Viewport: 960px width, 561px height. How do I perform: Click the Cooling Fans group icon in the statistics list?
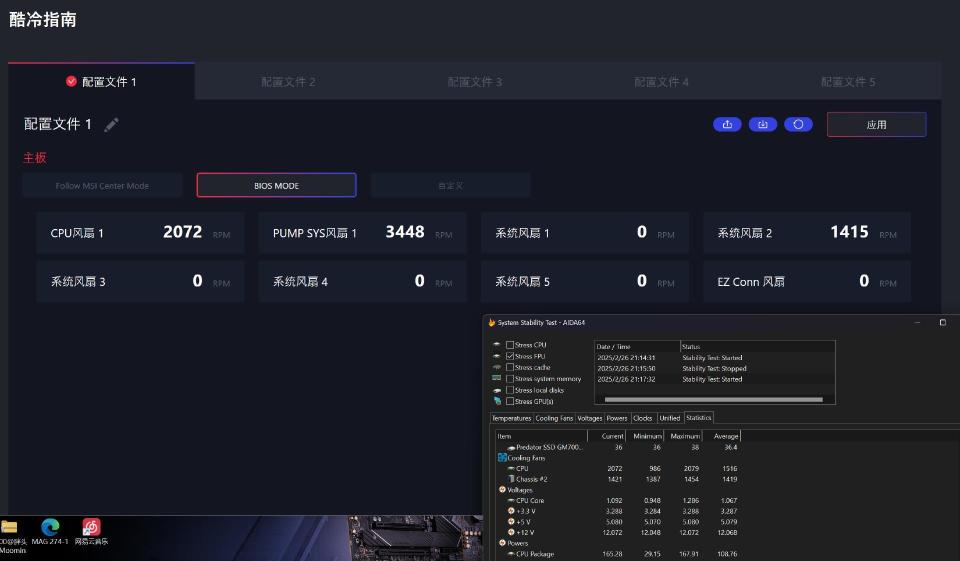coord(502,457)
